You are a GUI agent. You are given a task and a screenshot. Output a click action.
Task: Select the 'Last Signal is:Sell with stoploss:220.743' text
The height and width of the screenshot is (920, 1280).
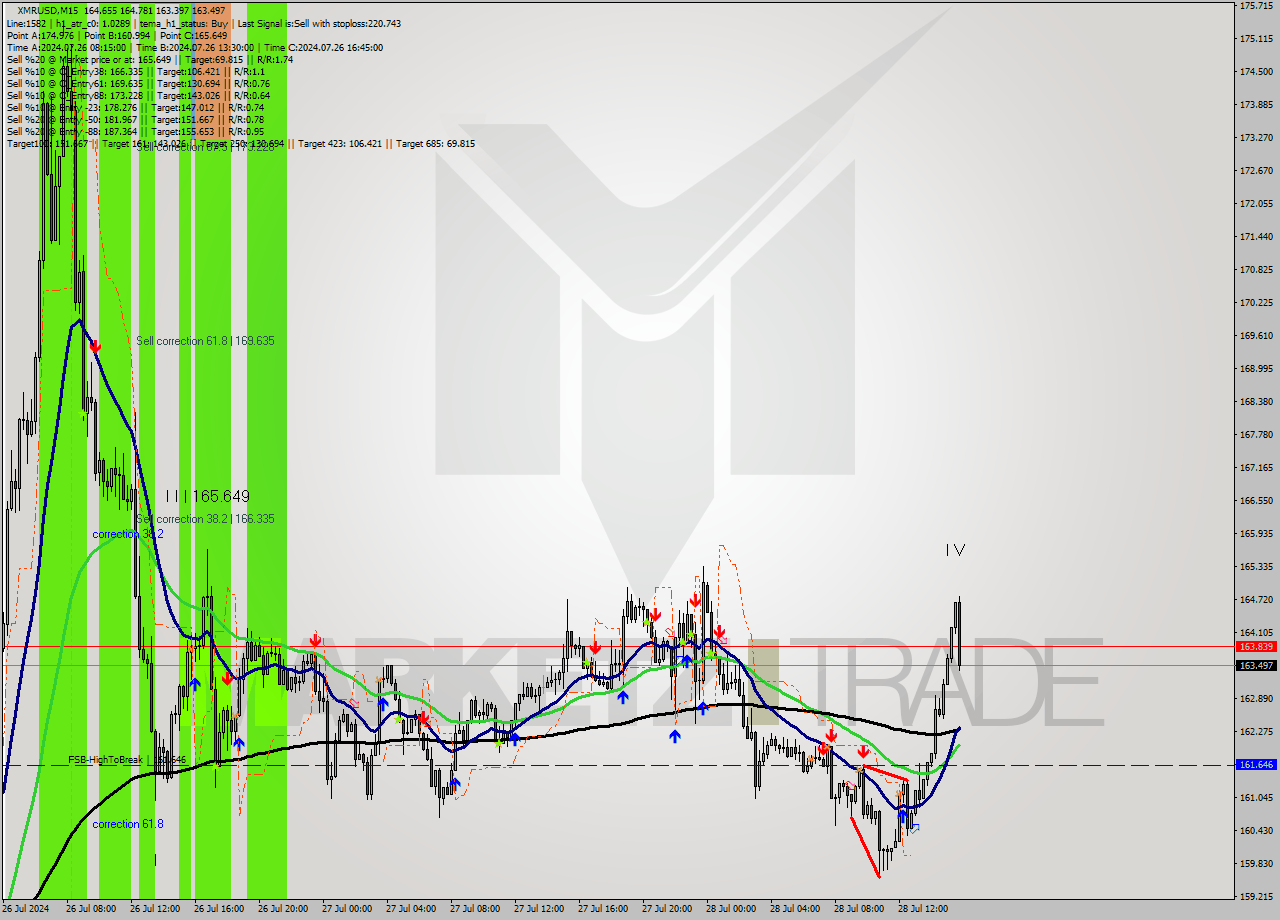pyautogui.click(x=318, y=23)
